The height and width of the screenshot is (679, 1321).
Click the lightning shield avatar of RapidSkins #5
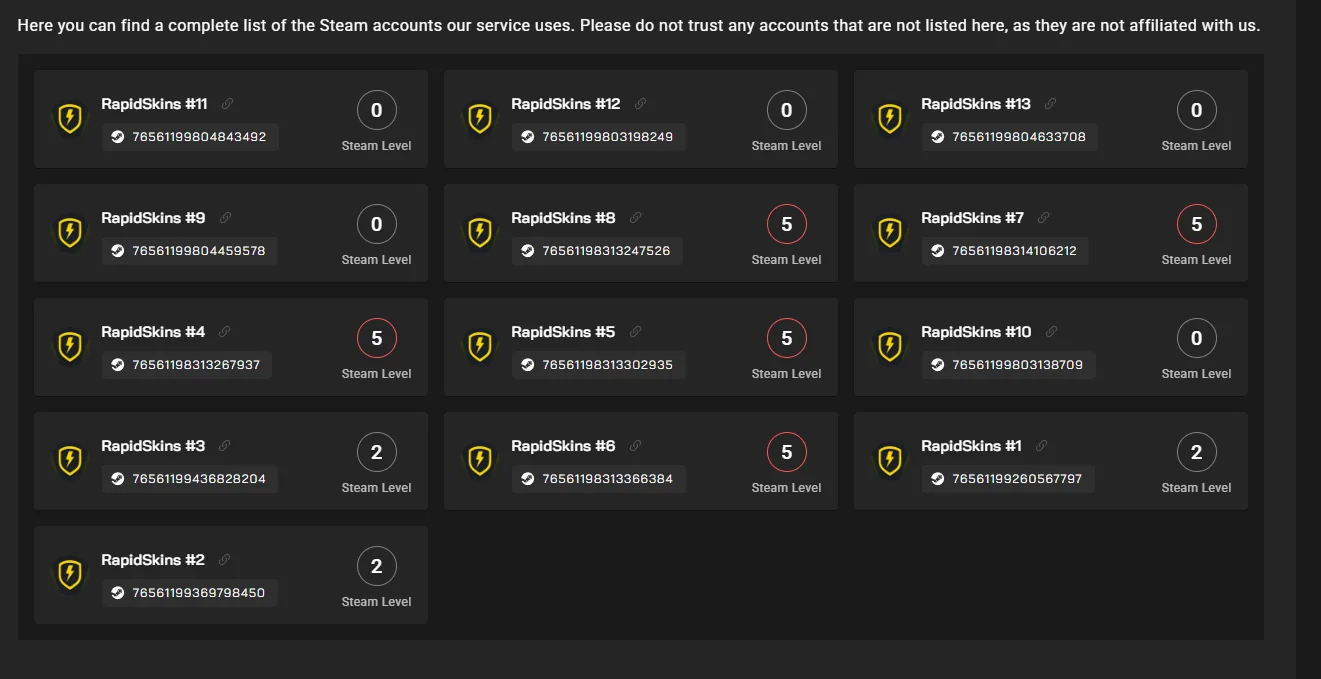tap(480, 348)
